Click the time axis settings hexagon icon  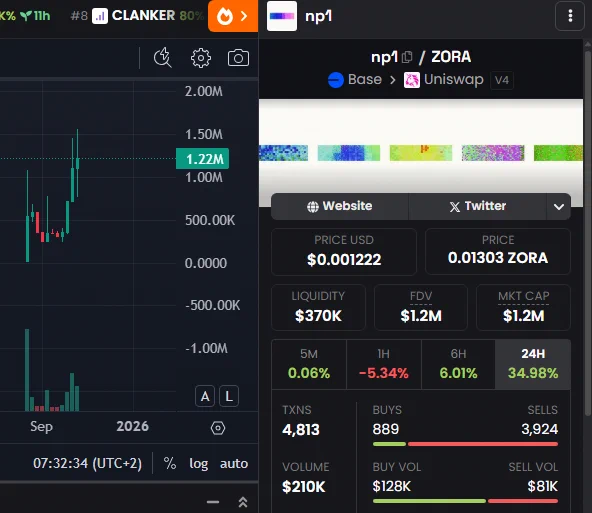tap(218, 428)
